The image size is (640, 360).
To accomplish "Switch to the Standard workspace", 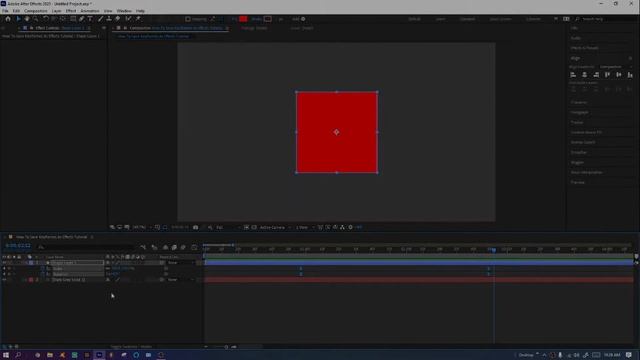I will pos(467,19).
